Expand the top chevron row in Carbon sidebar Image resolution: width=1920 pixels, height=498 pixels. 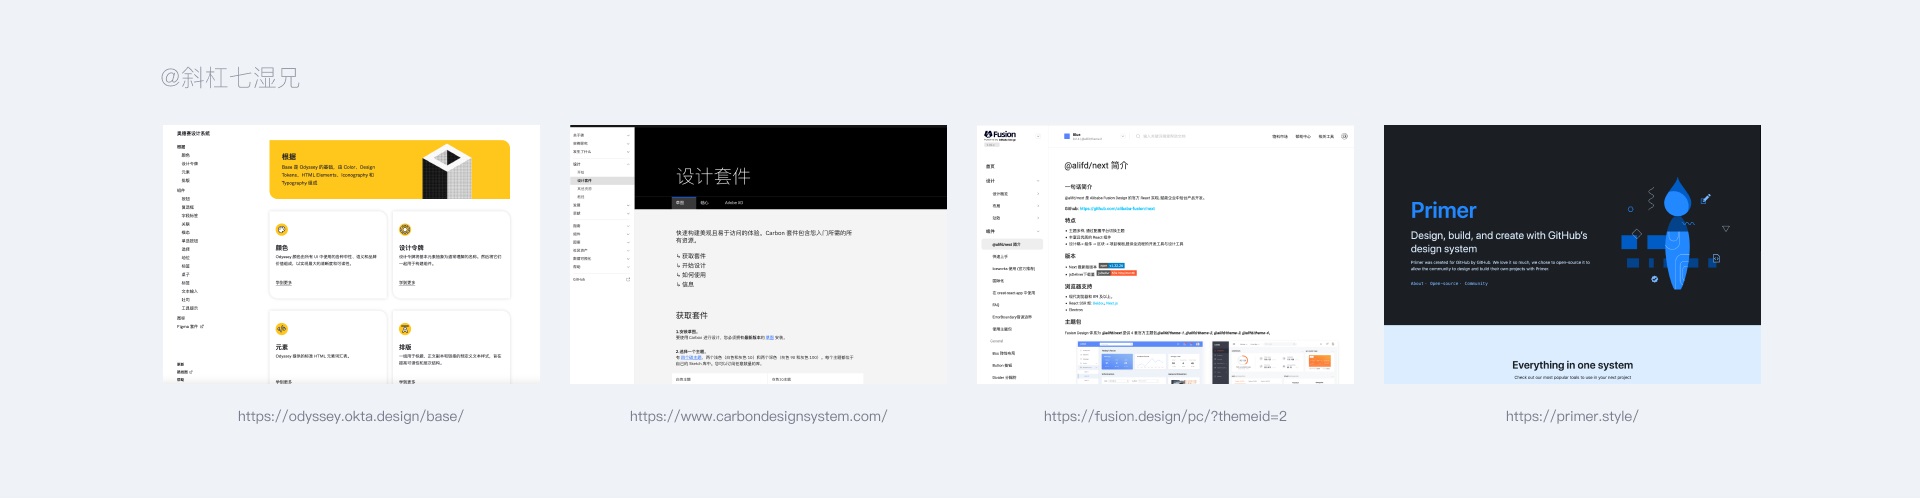click(602, 135)
